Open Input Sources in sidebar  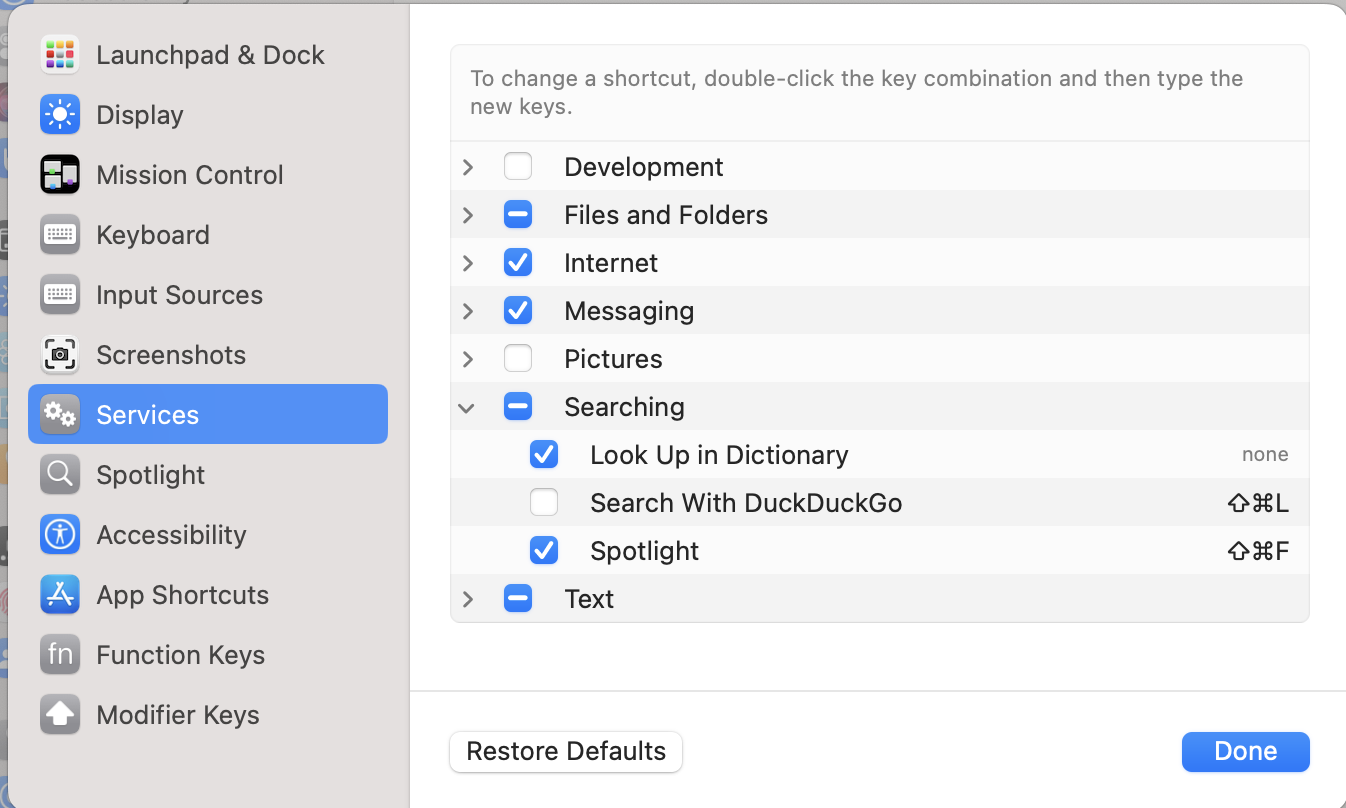point(179,295)
